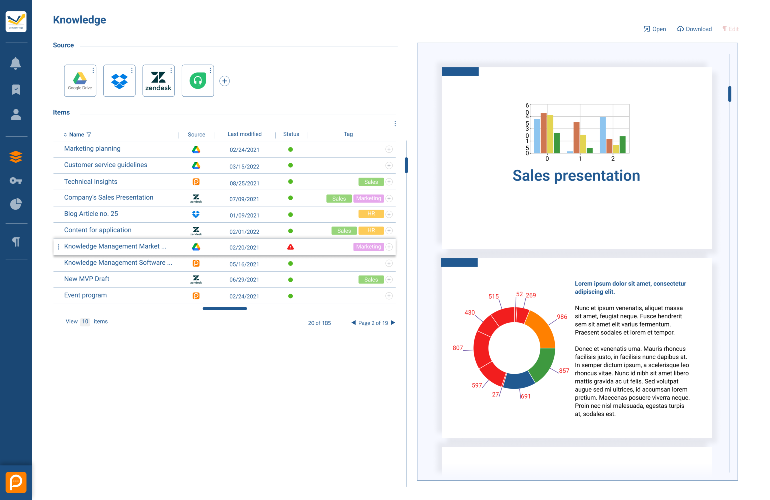Screen dimensions: 770x500
Task: Open drag handle menu on Knowledge Management Market row
Action: (58, 247)
